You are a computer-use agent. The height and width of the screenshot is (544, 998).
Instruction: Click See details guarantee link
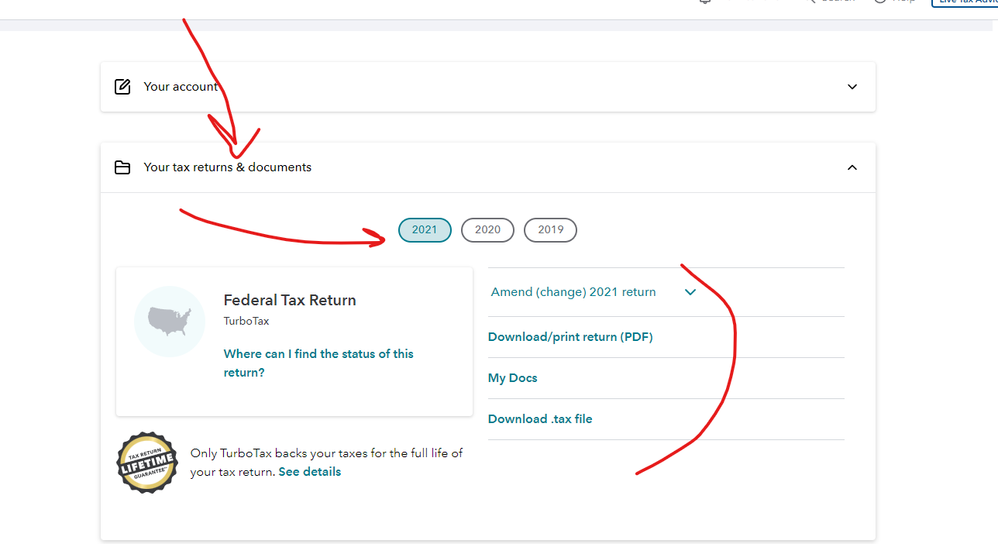(x=309, y=471)
